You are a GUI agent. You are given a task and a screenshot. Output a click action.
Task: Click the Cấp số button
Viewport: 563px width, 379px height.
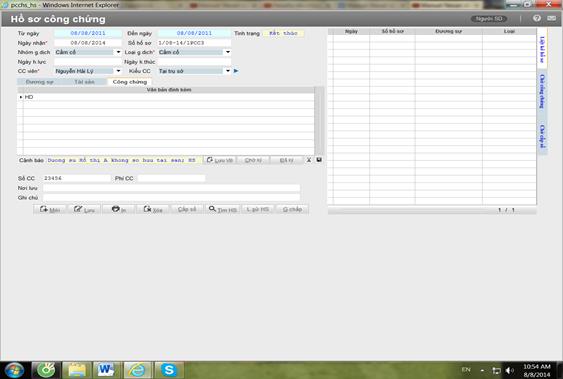tap(187, 209)
